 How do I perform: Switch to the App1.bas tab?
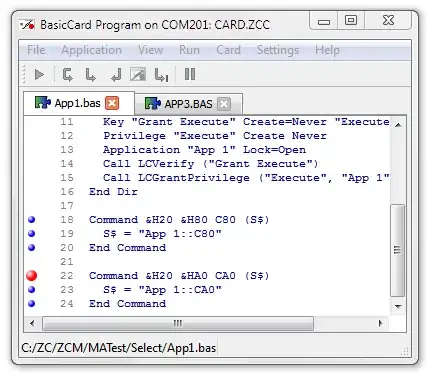coord(79,103)
